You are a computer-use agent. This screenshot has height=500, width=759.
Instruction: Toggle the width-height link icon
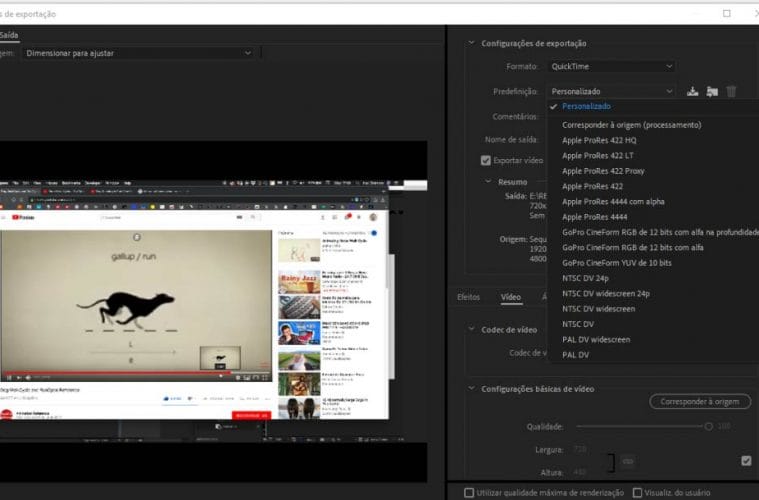click(x=628, y=461)
